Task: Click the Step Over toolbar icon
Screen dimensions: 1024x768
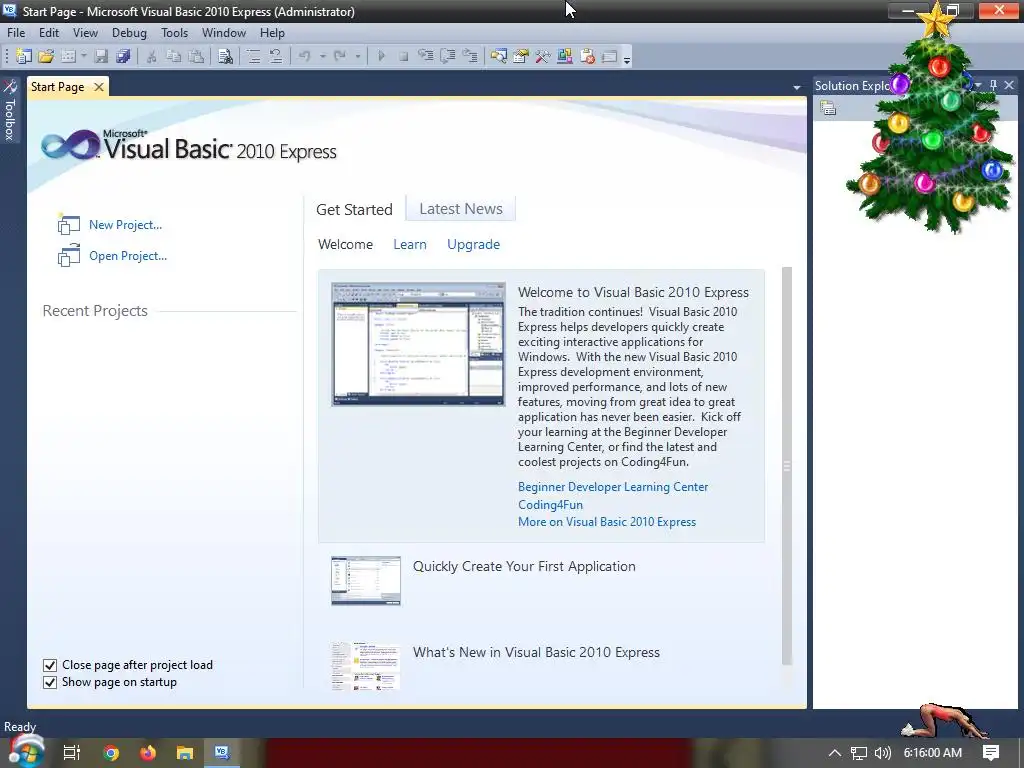Action: click(x=447, y=56)
